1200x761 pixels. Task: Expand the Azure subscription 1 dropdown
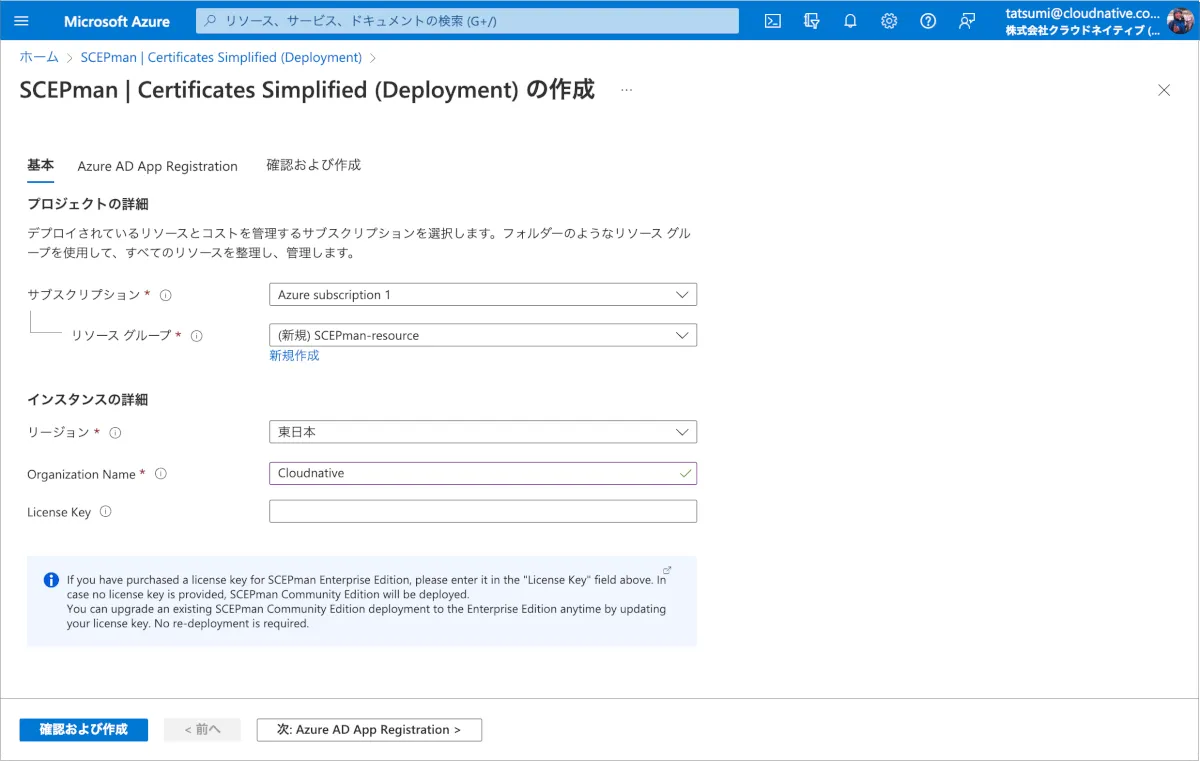[482, 295]
